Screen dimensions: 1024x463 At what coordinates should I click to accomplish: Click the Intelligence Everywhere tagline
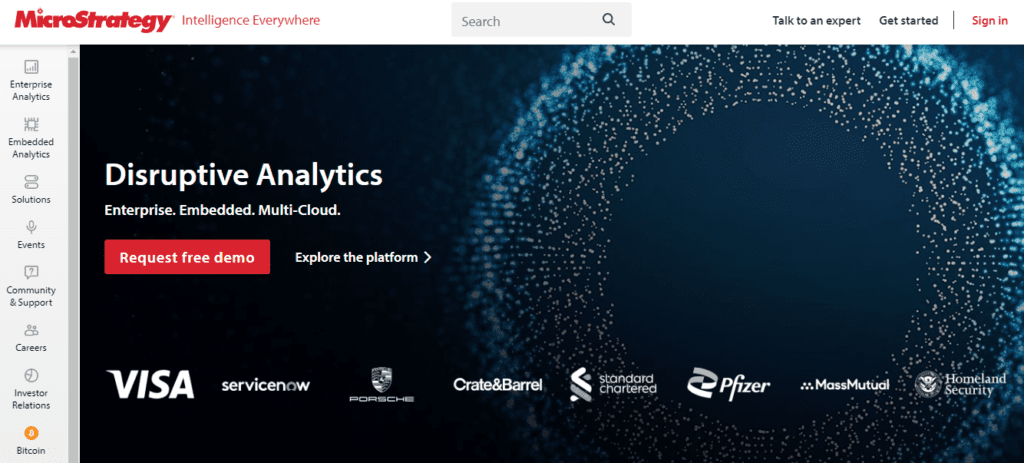coord(251,20)
